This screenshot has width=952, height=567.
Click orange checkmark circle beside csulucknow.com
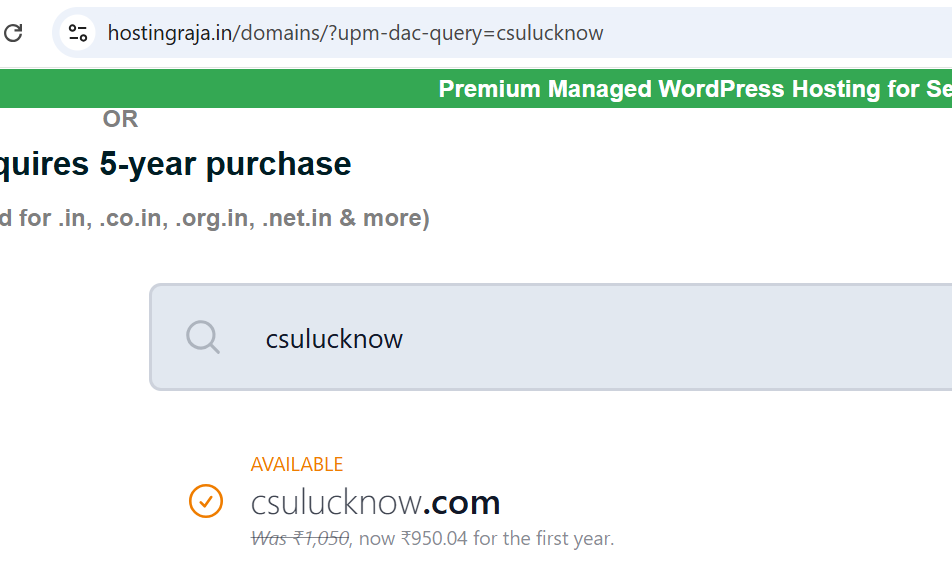tap(206, 500)
